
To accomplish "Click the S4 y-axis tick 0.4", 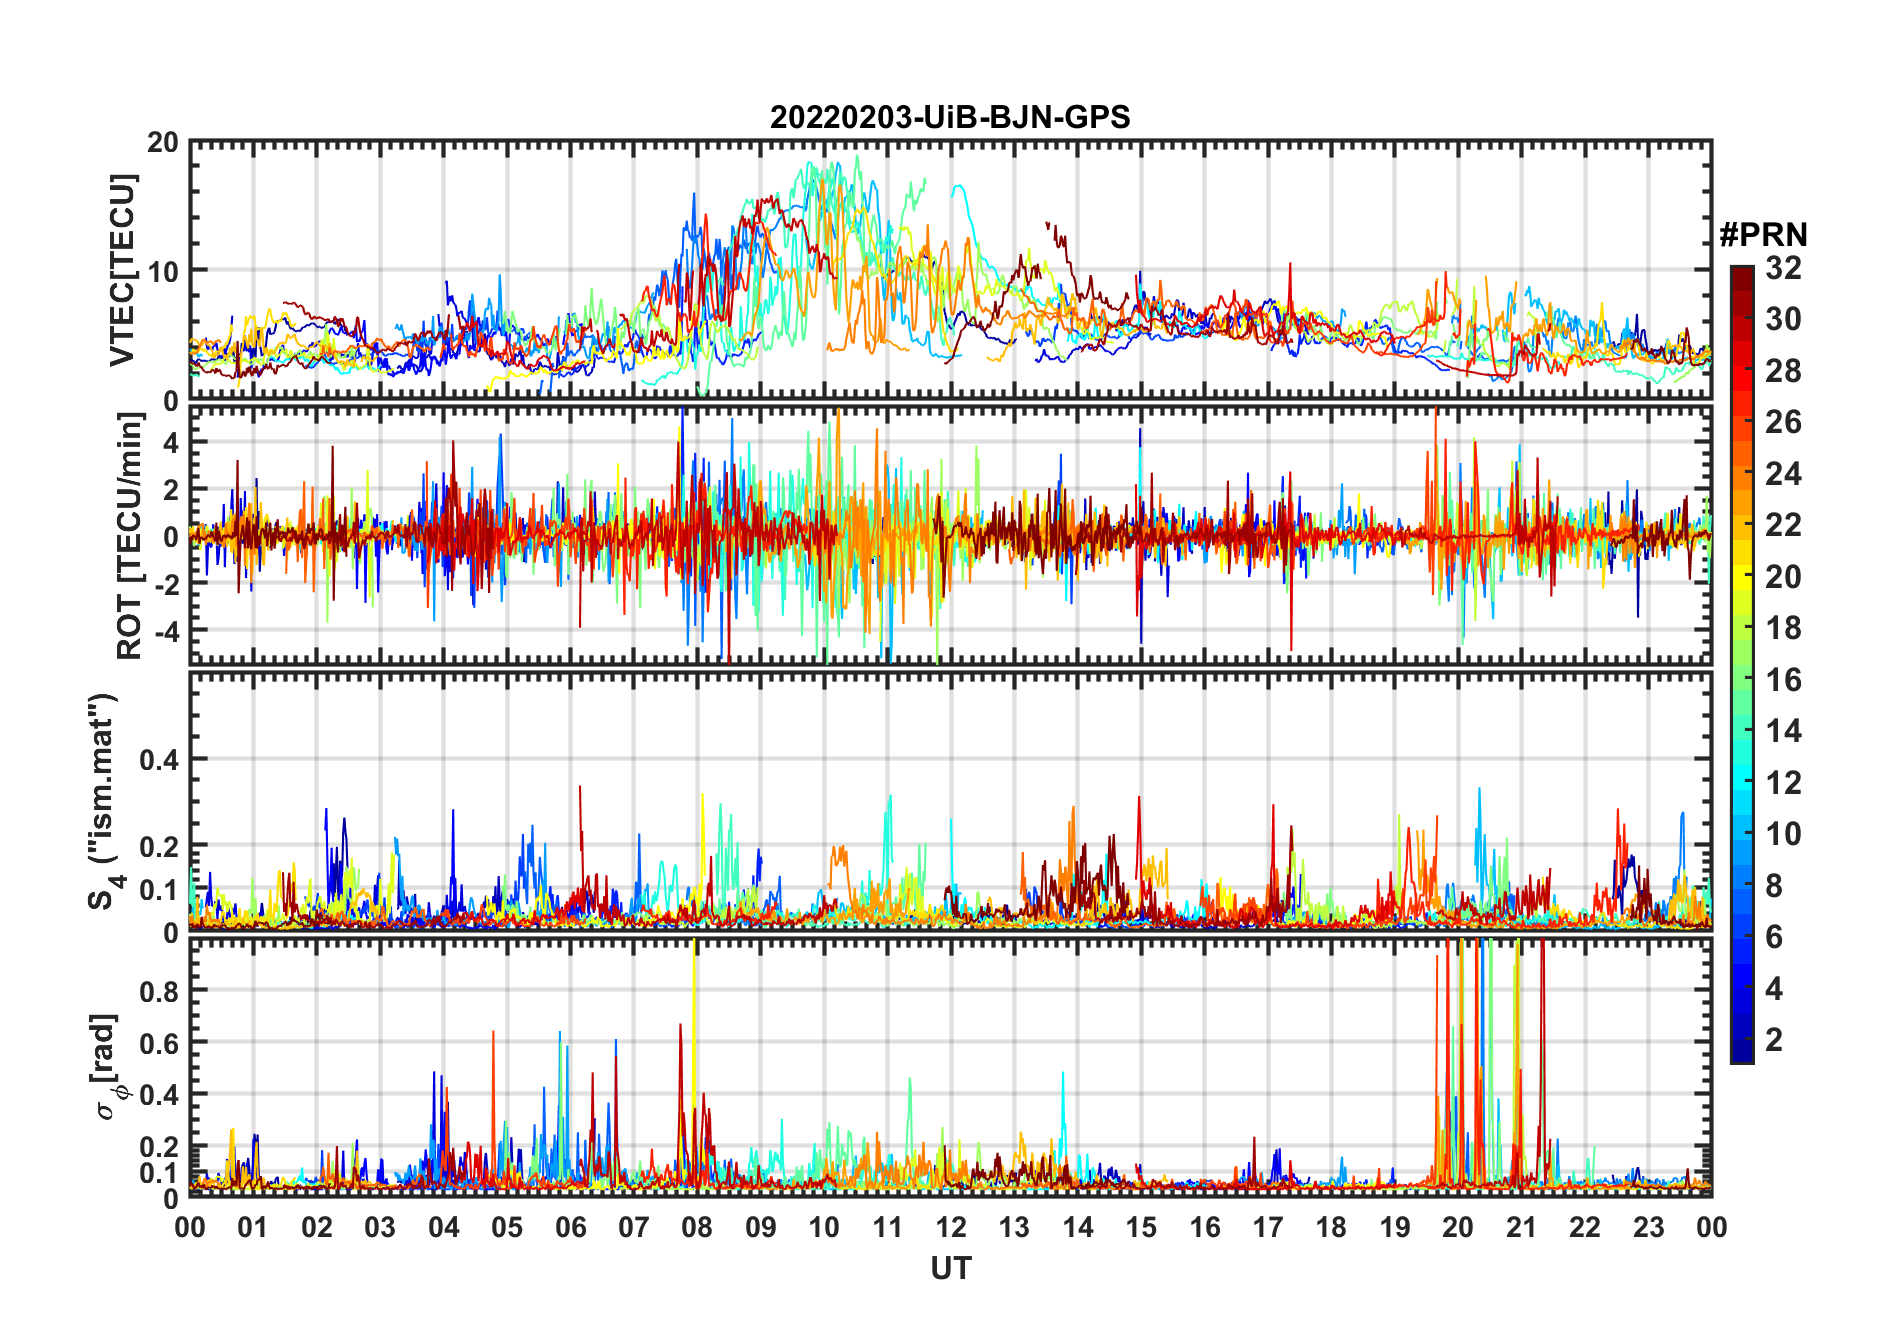I will tap(159, 760).
